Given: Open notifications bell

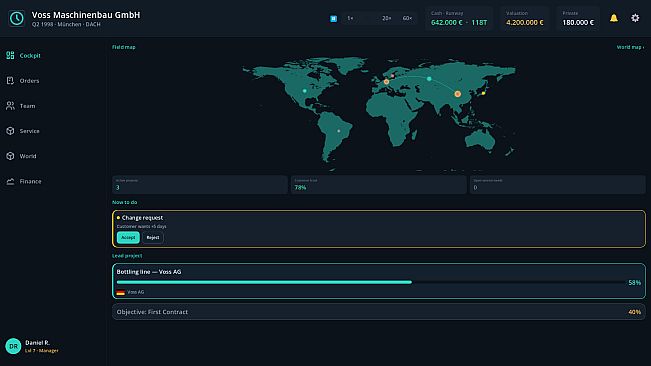Looking at the screenshot, I should coord(614,18).
